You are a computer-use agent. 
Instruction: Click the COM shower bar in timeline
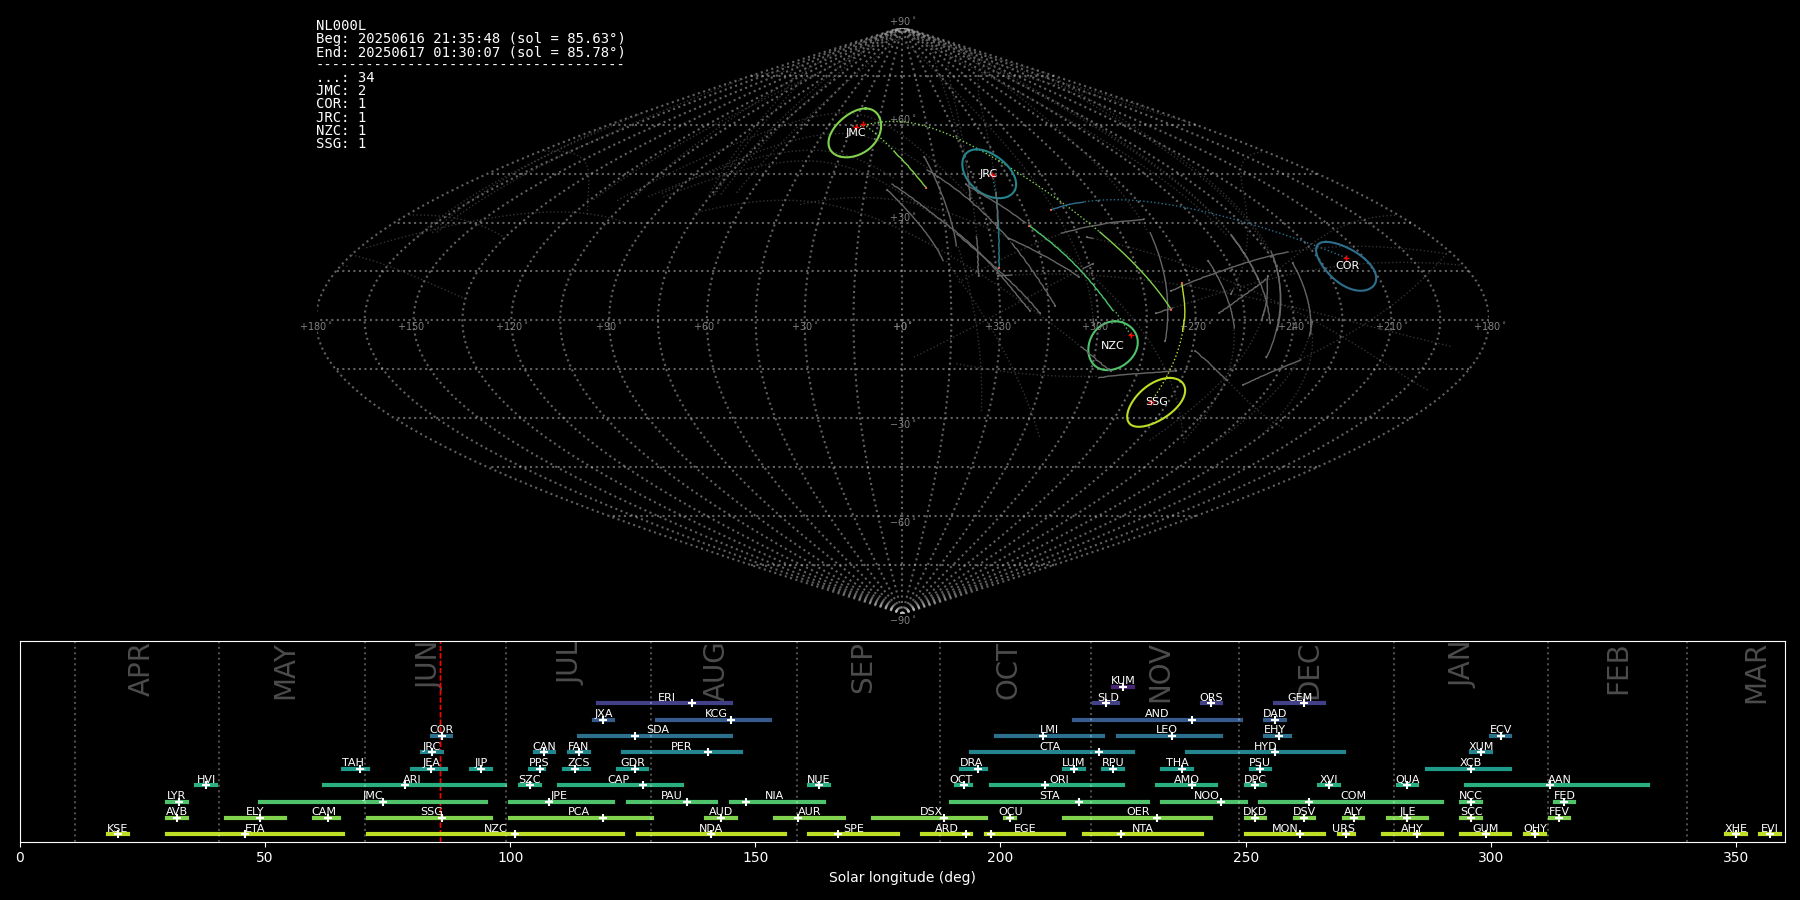coord(1351,802)
